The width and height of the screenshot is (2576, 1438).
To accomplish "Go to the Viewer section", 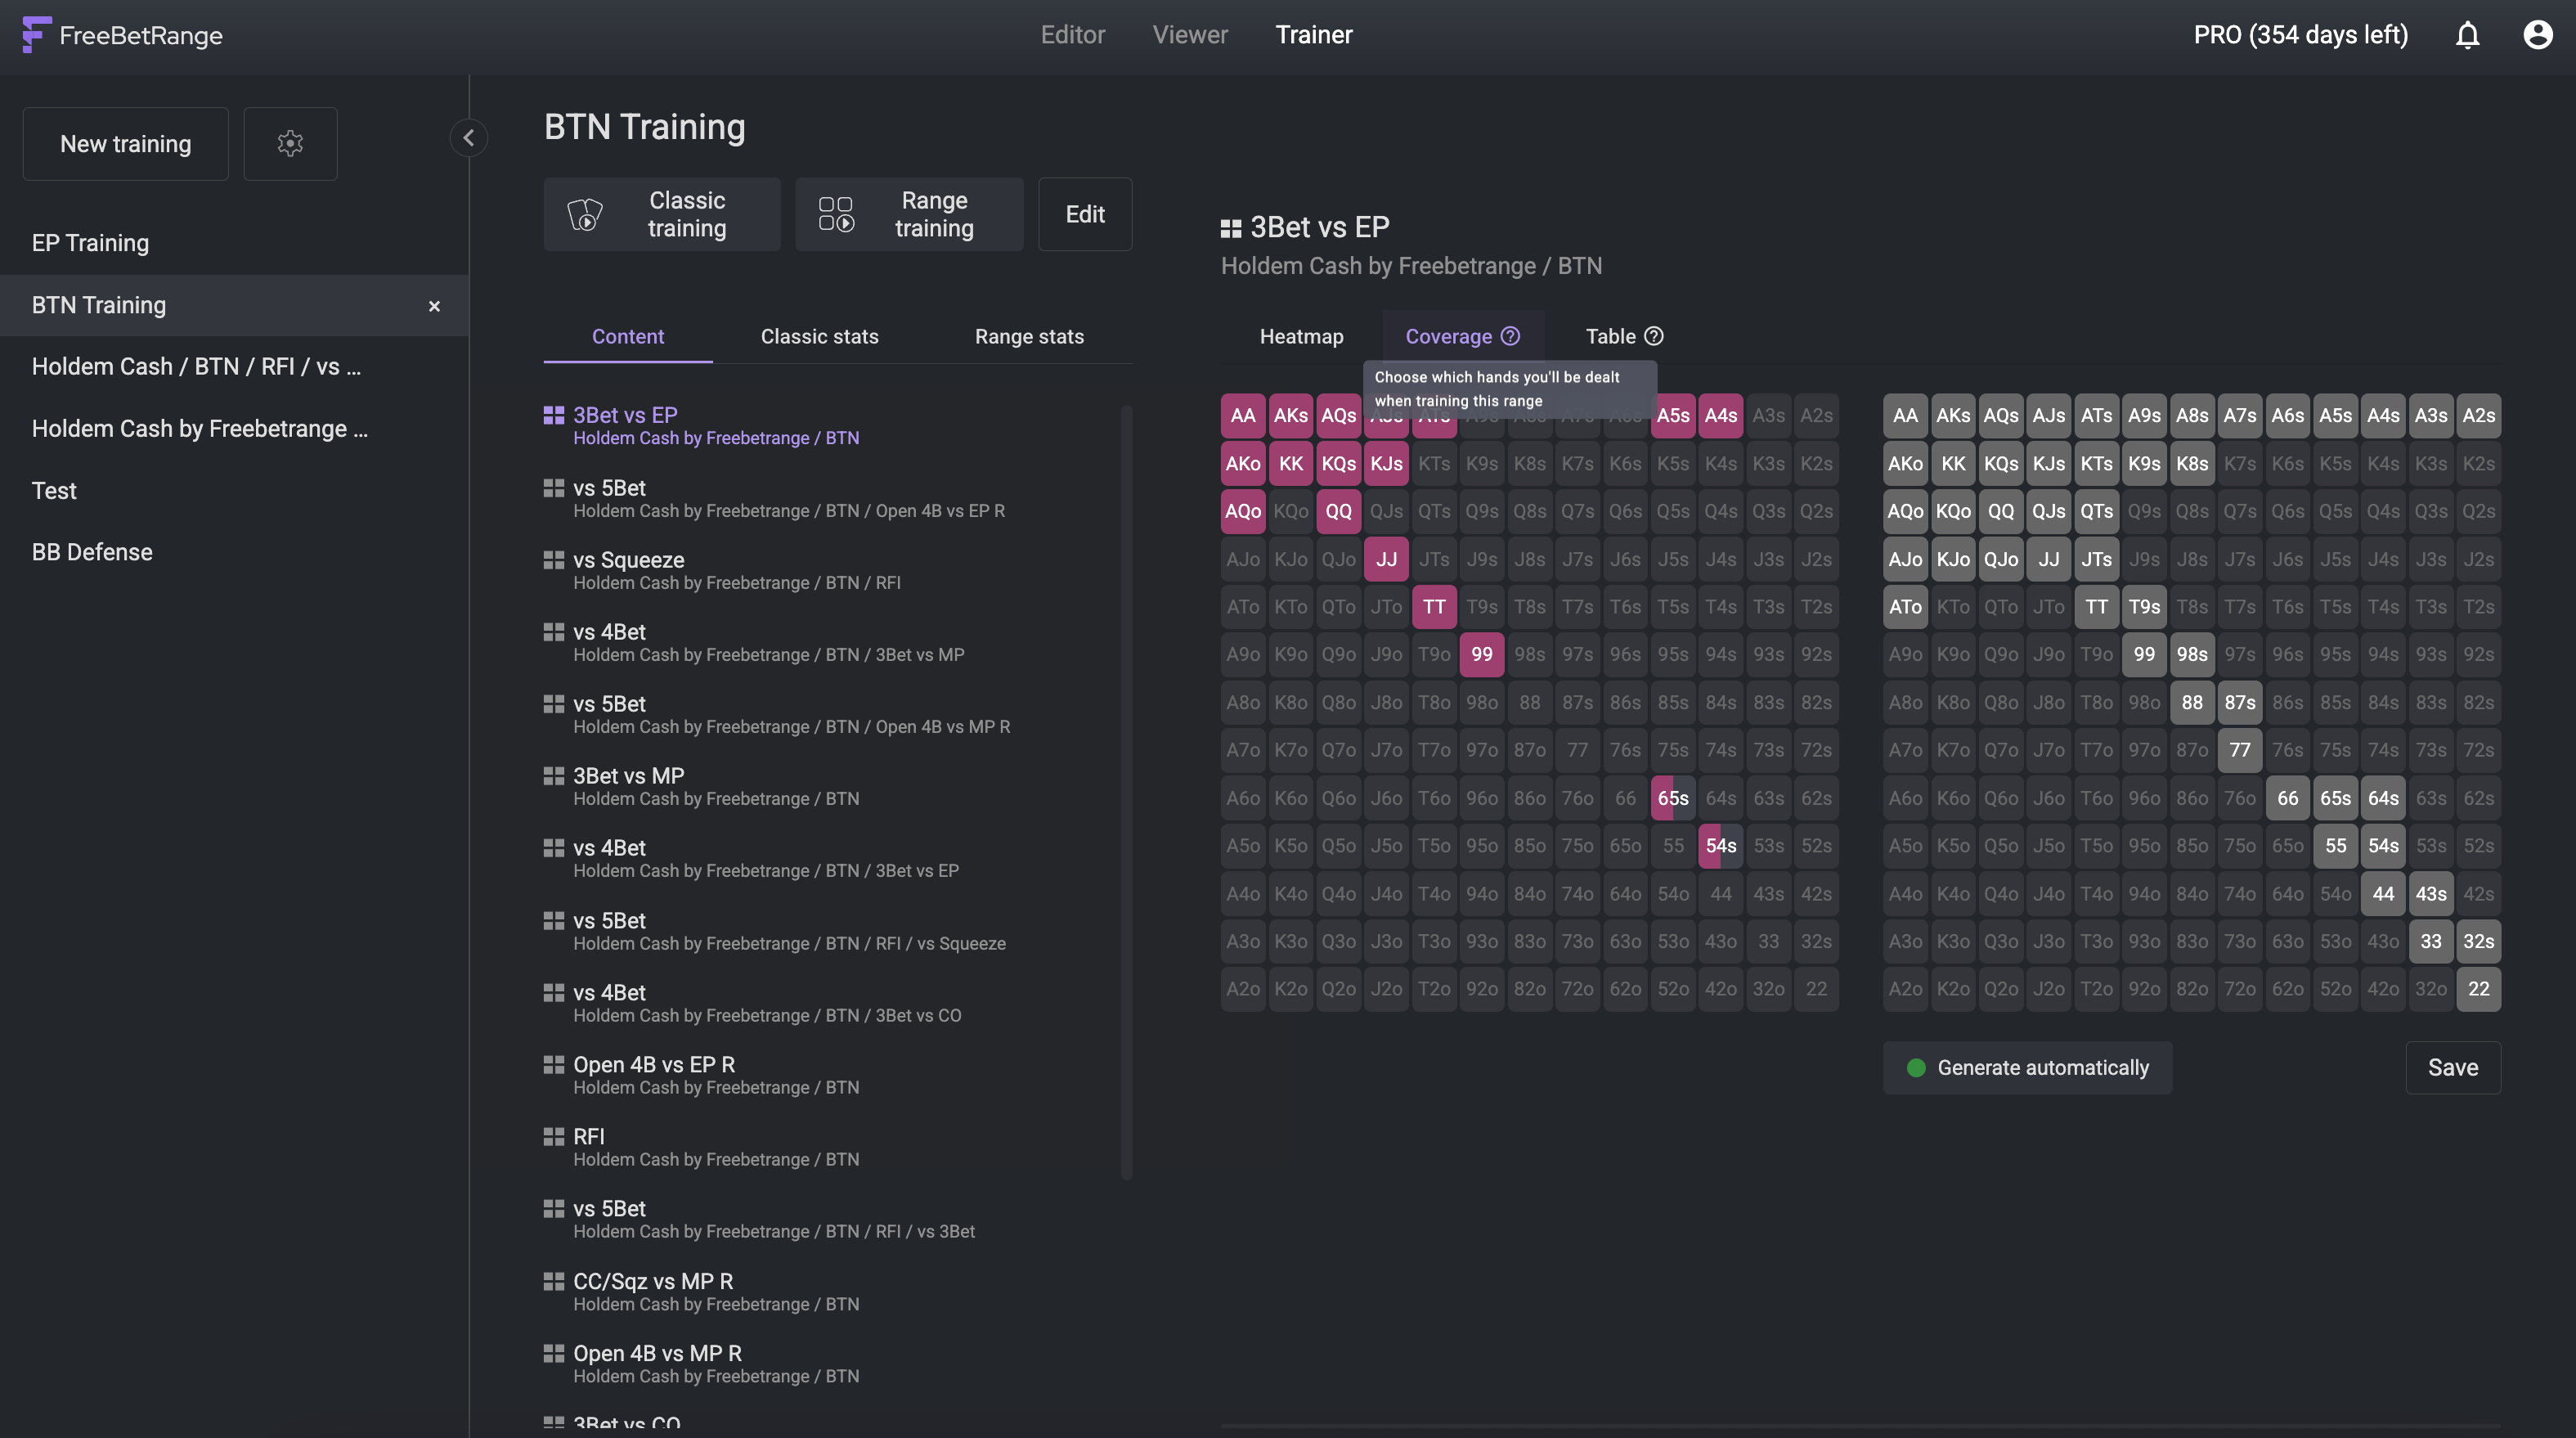I will click(1190, 35).
